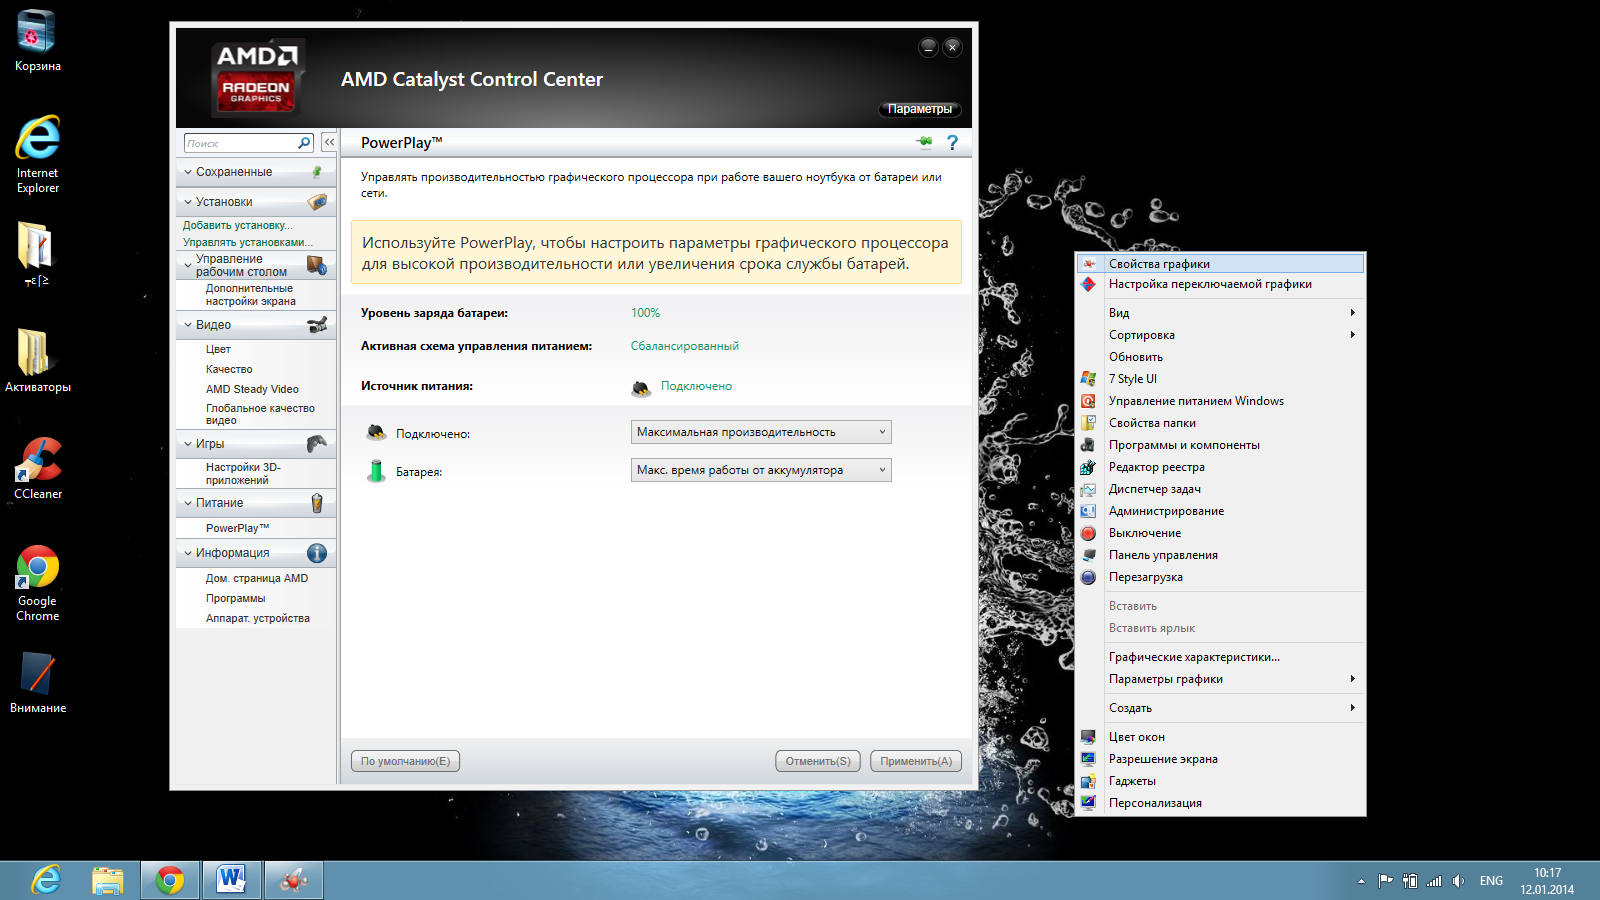Collapse the Видео section

click(187, 325)
